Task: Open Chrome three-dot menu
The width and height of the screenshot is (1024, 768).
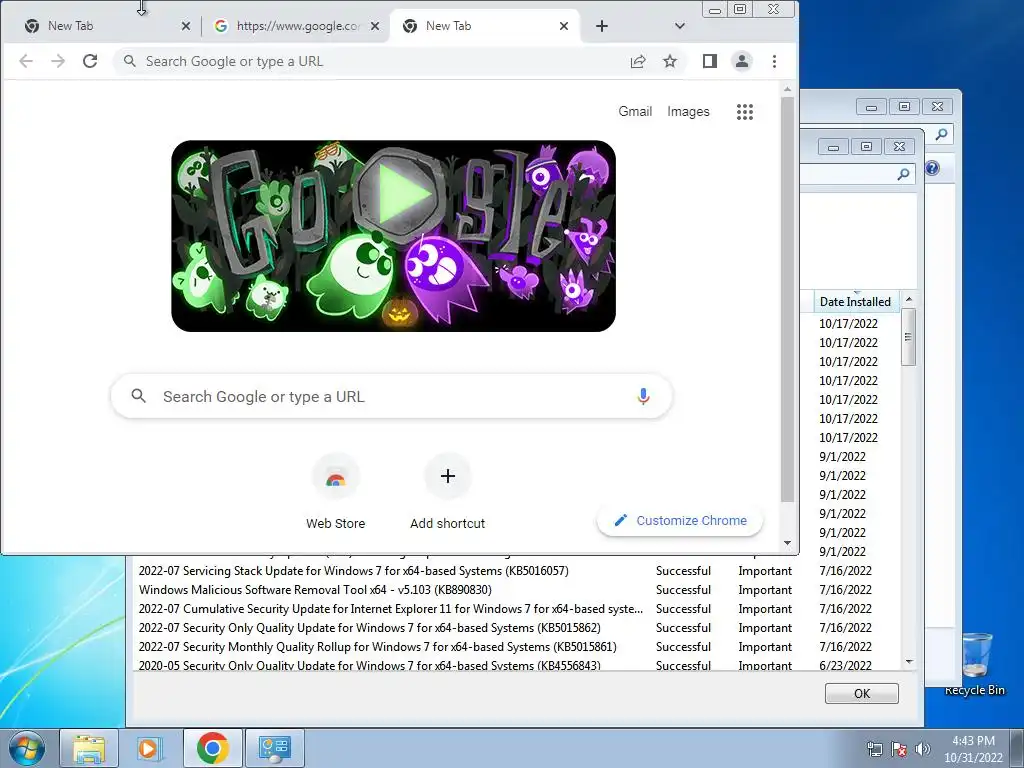Action: (x=775, y=61)
